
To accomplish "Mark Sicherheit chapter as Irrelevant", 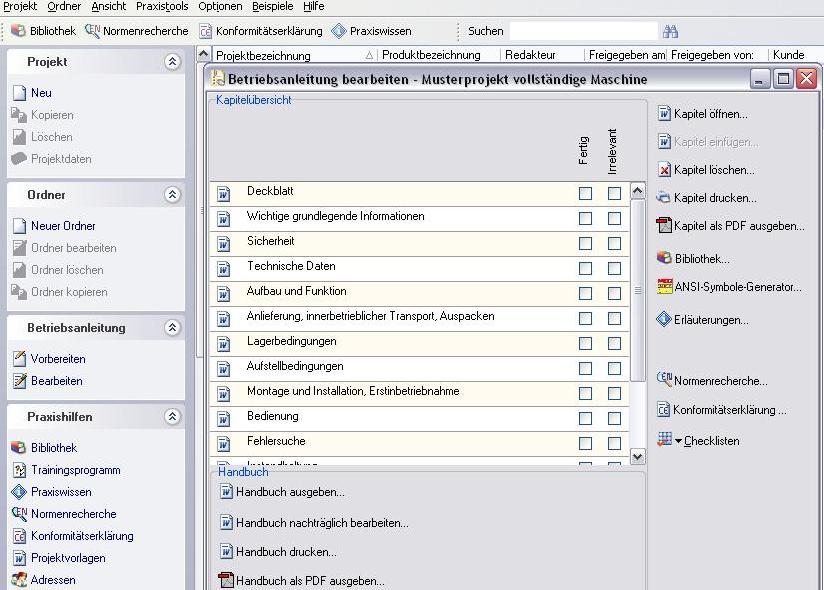I will [614, 243].
